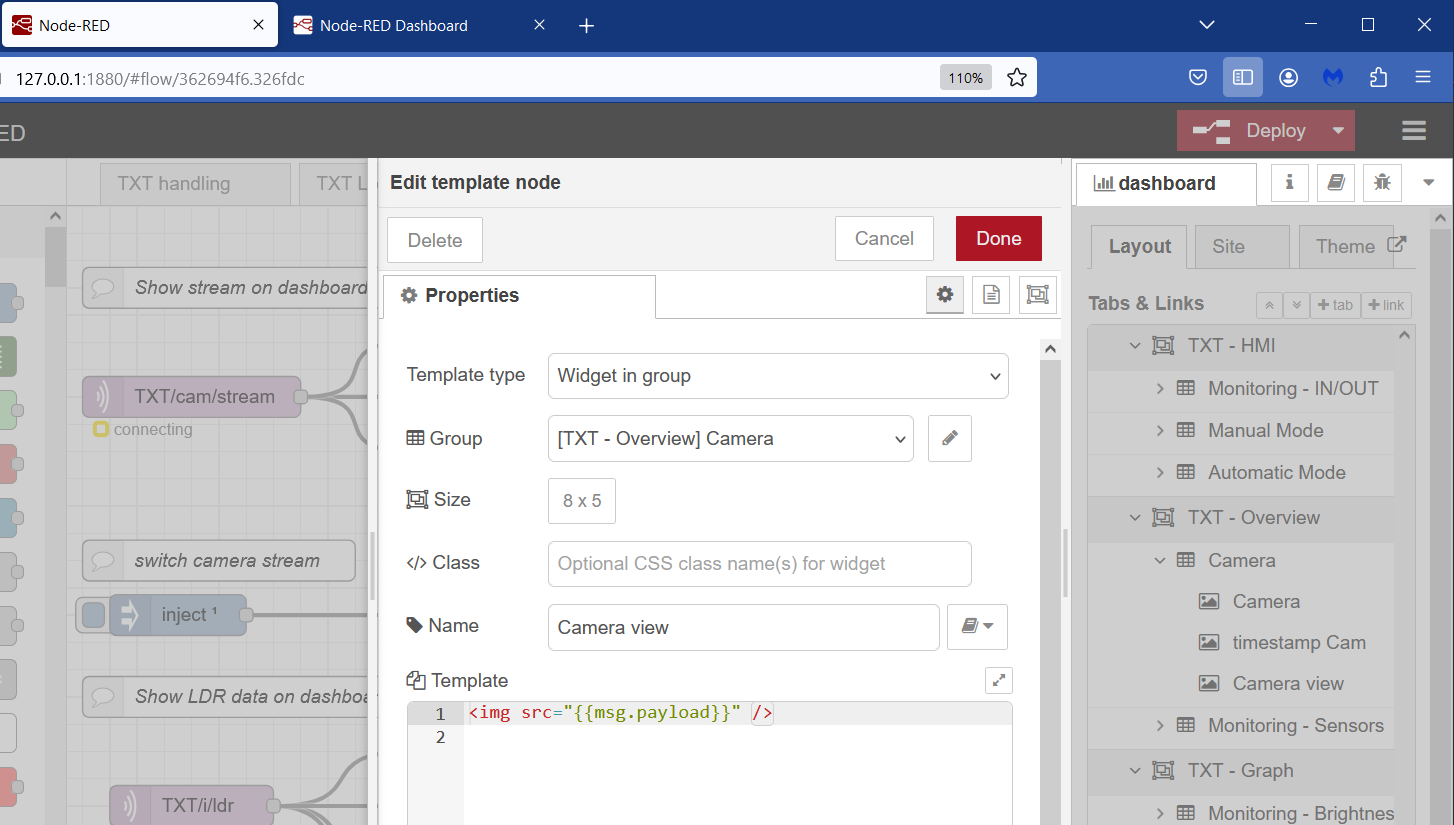The height and width of the screenshot is (825, 1454).
Task: Open the Deploy options dropdown arrow
Action: tap(1338, 131)
